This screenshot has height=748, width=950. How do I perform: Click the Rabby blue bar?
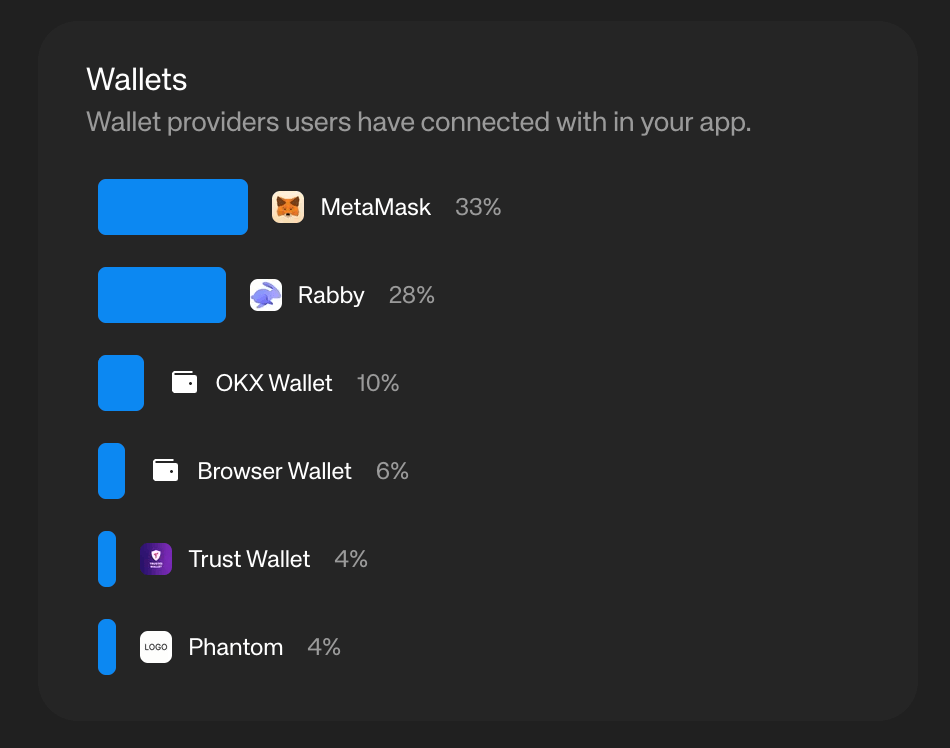[162, 295]
